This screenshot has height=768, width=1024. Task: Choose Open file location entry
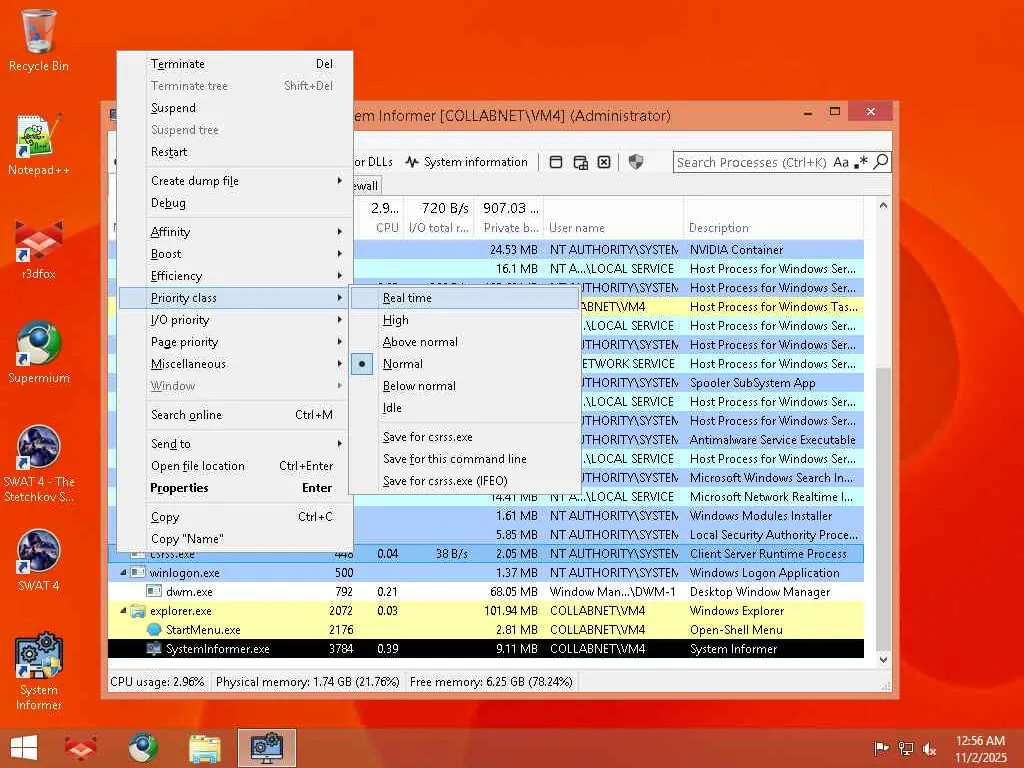coord(235,466)
